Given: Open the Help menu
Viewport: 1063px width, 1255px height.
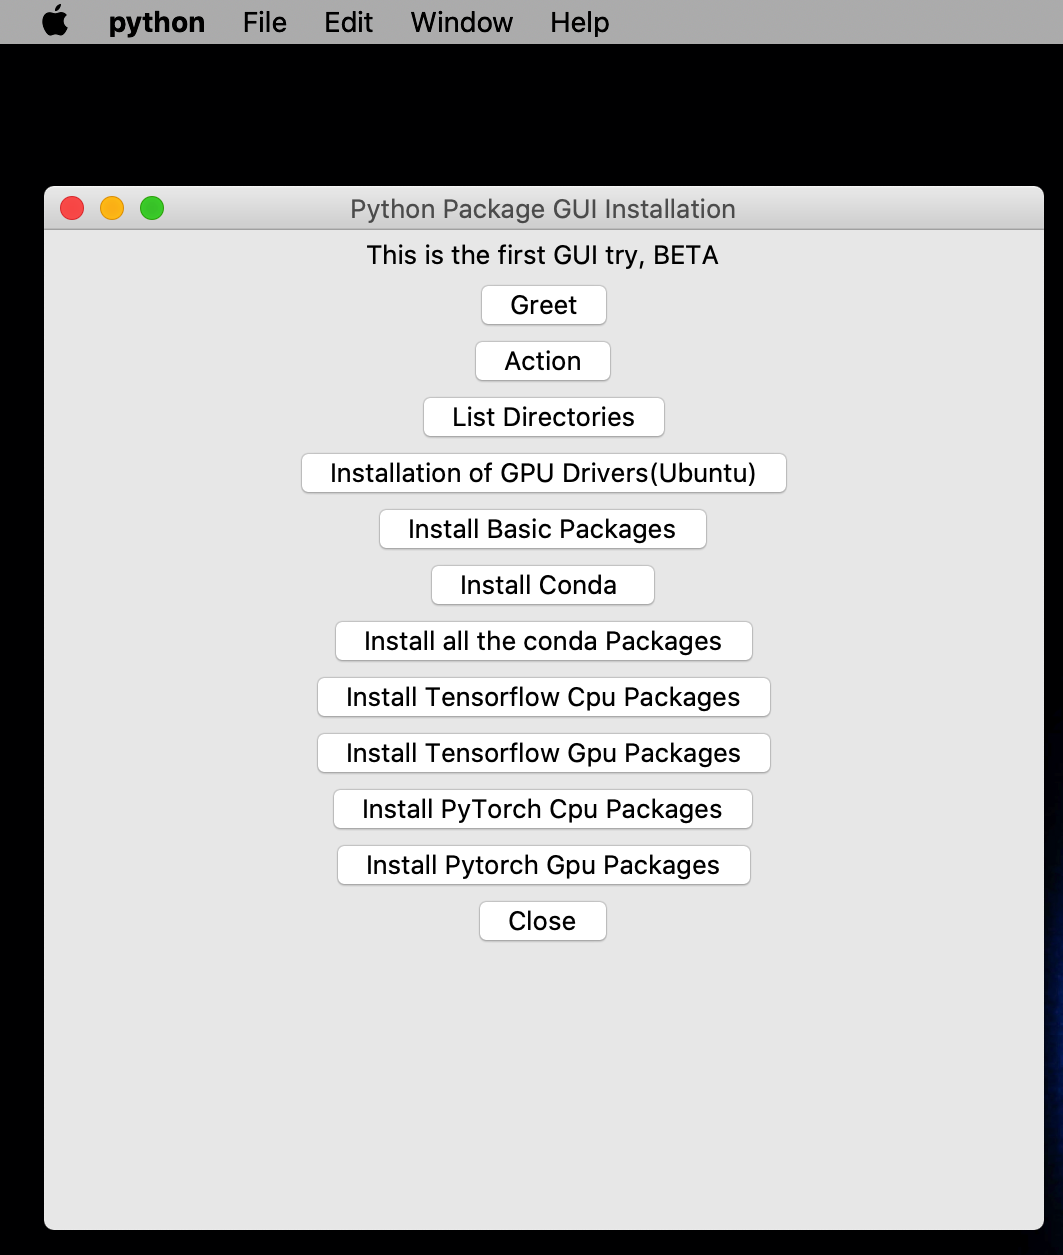Looking at the screenshot, I should (578, 22).
